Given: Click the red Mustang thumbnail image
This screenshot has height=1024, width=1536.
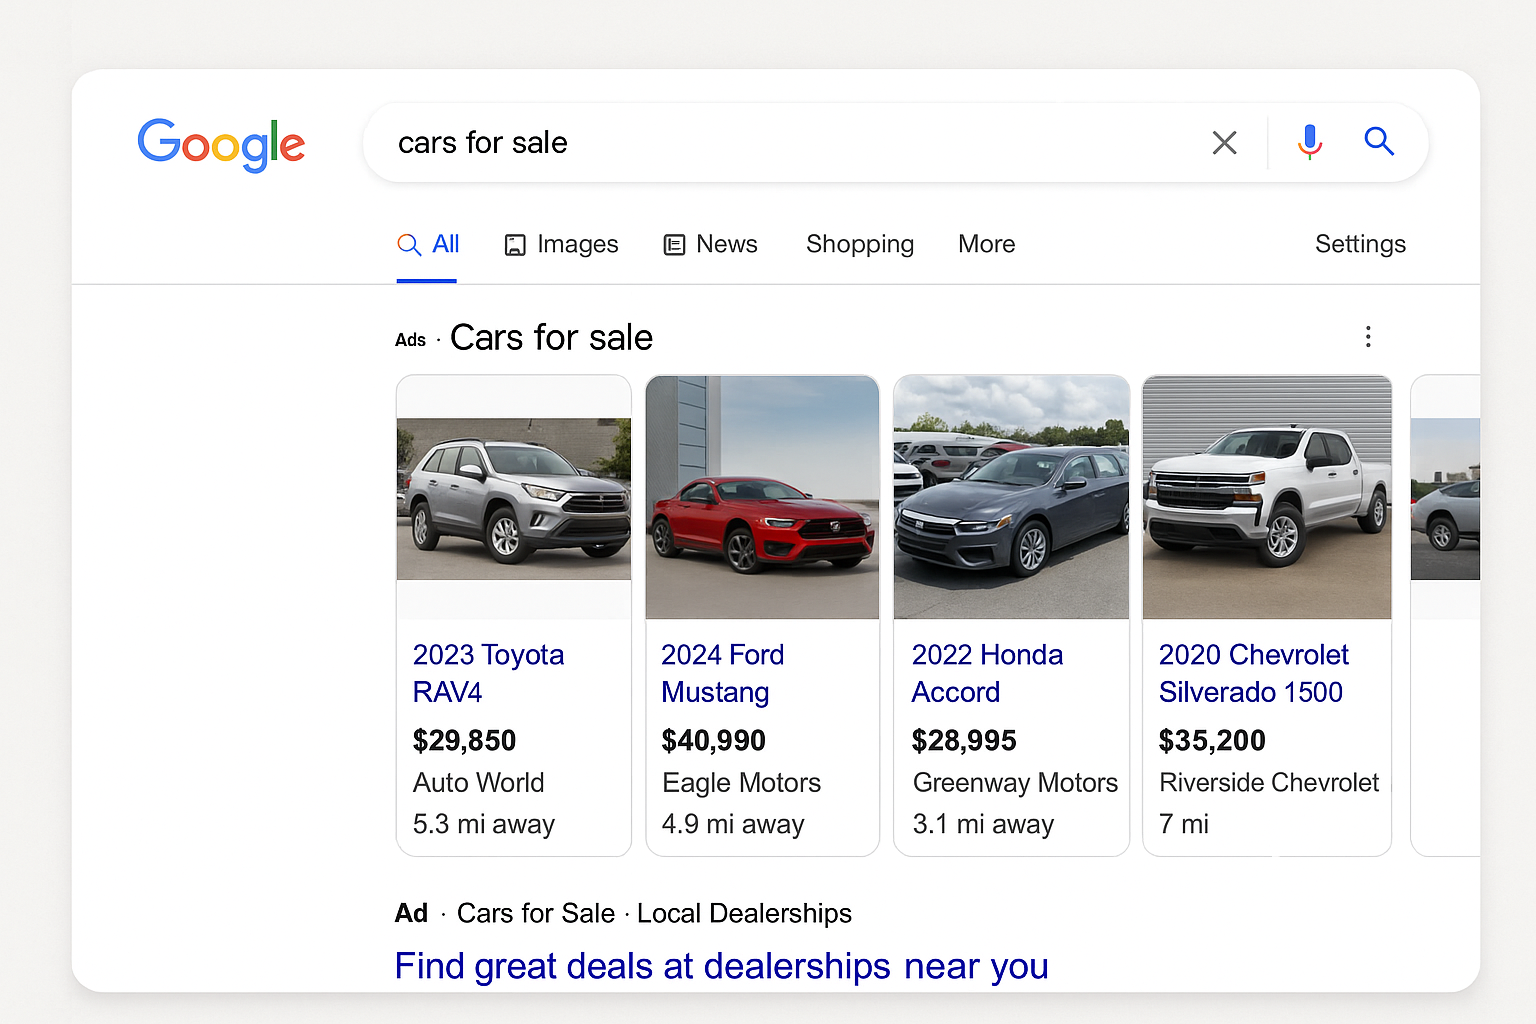Looking at the screenshot, I should coord(762,497).
